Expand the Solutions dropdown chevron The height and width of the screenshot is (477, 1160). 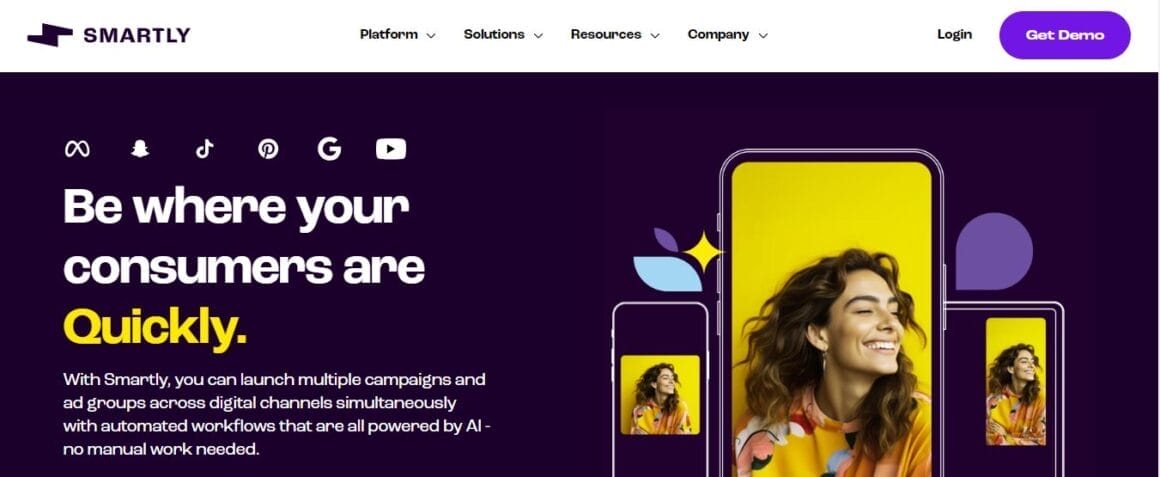click(539, 35)
